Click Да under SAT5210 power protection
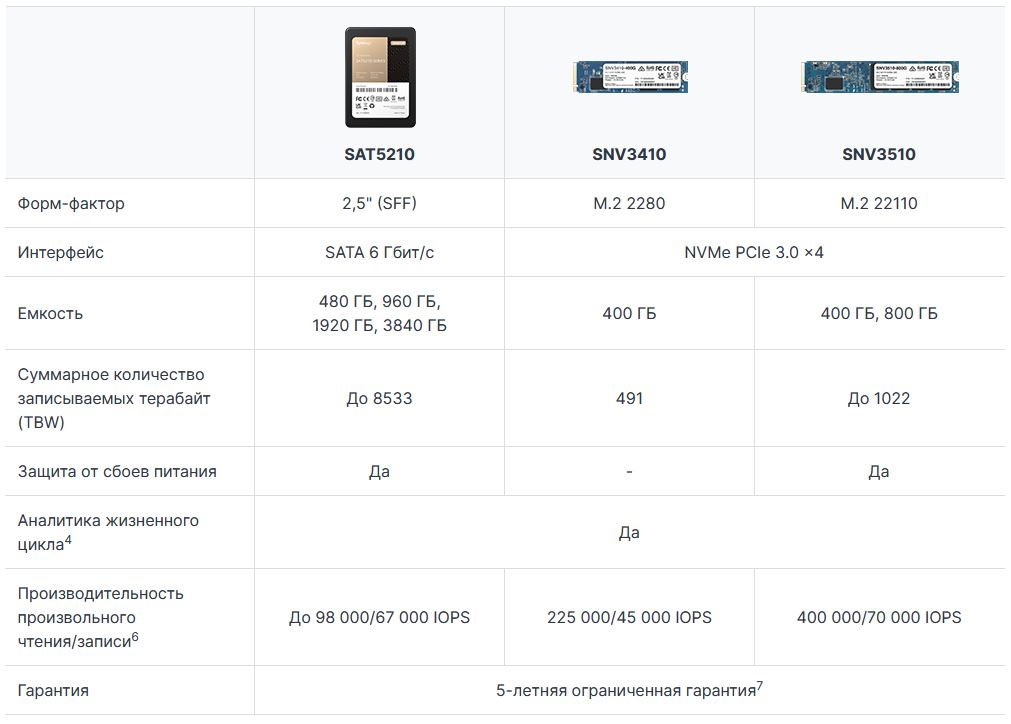This screenshot has width=1011, height=724. (x=379, y=471)
